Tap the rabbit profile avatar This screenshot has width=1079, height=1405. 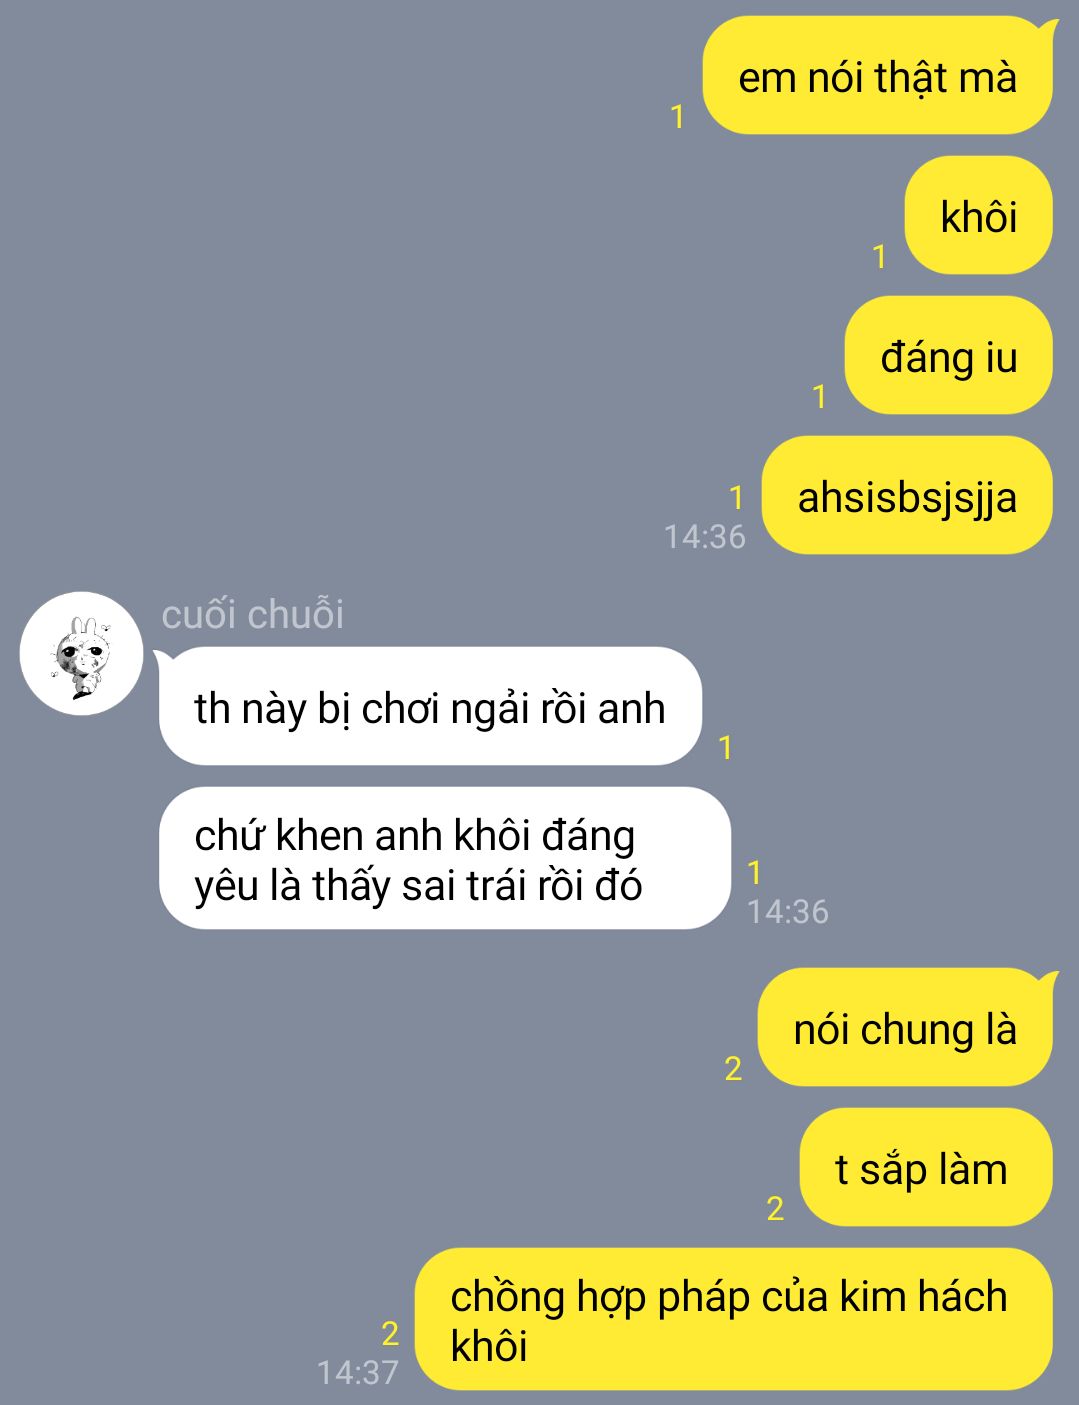coord(81,653)
